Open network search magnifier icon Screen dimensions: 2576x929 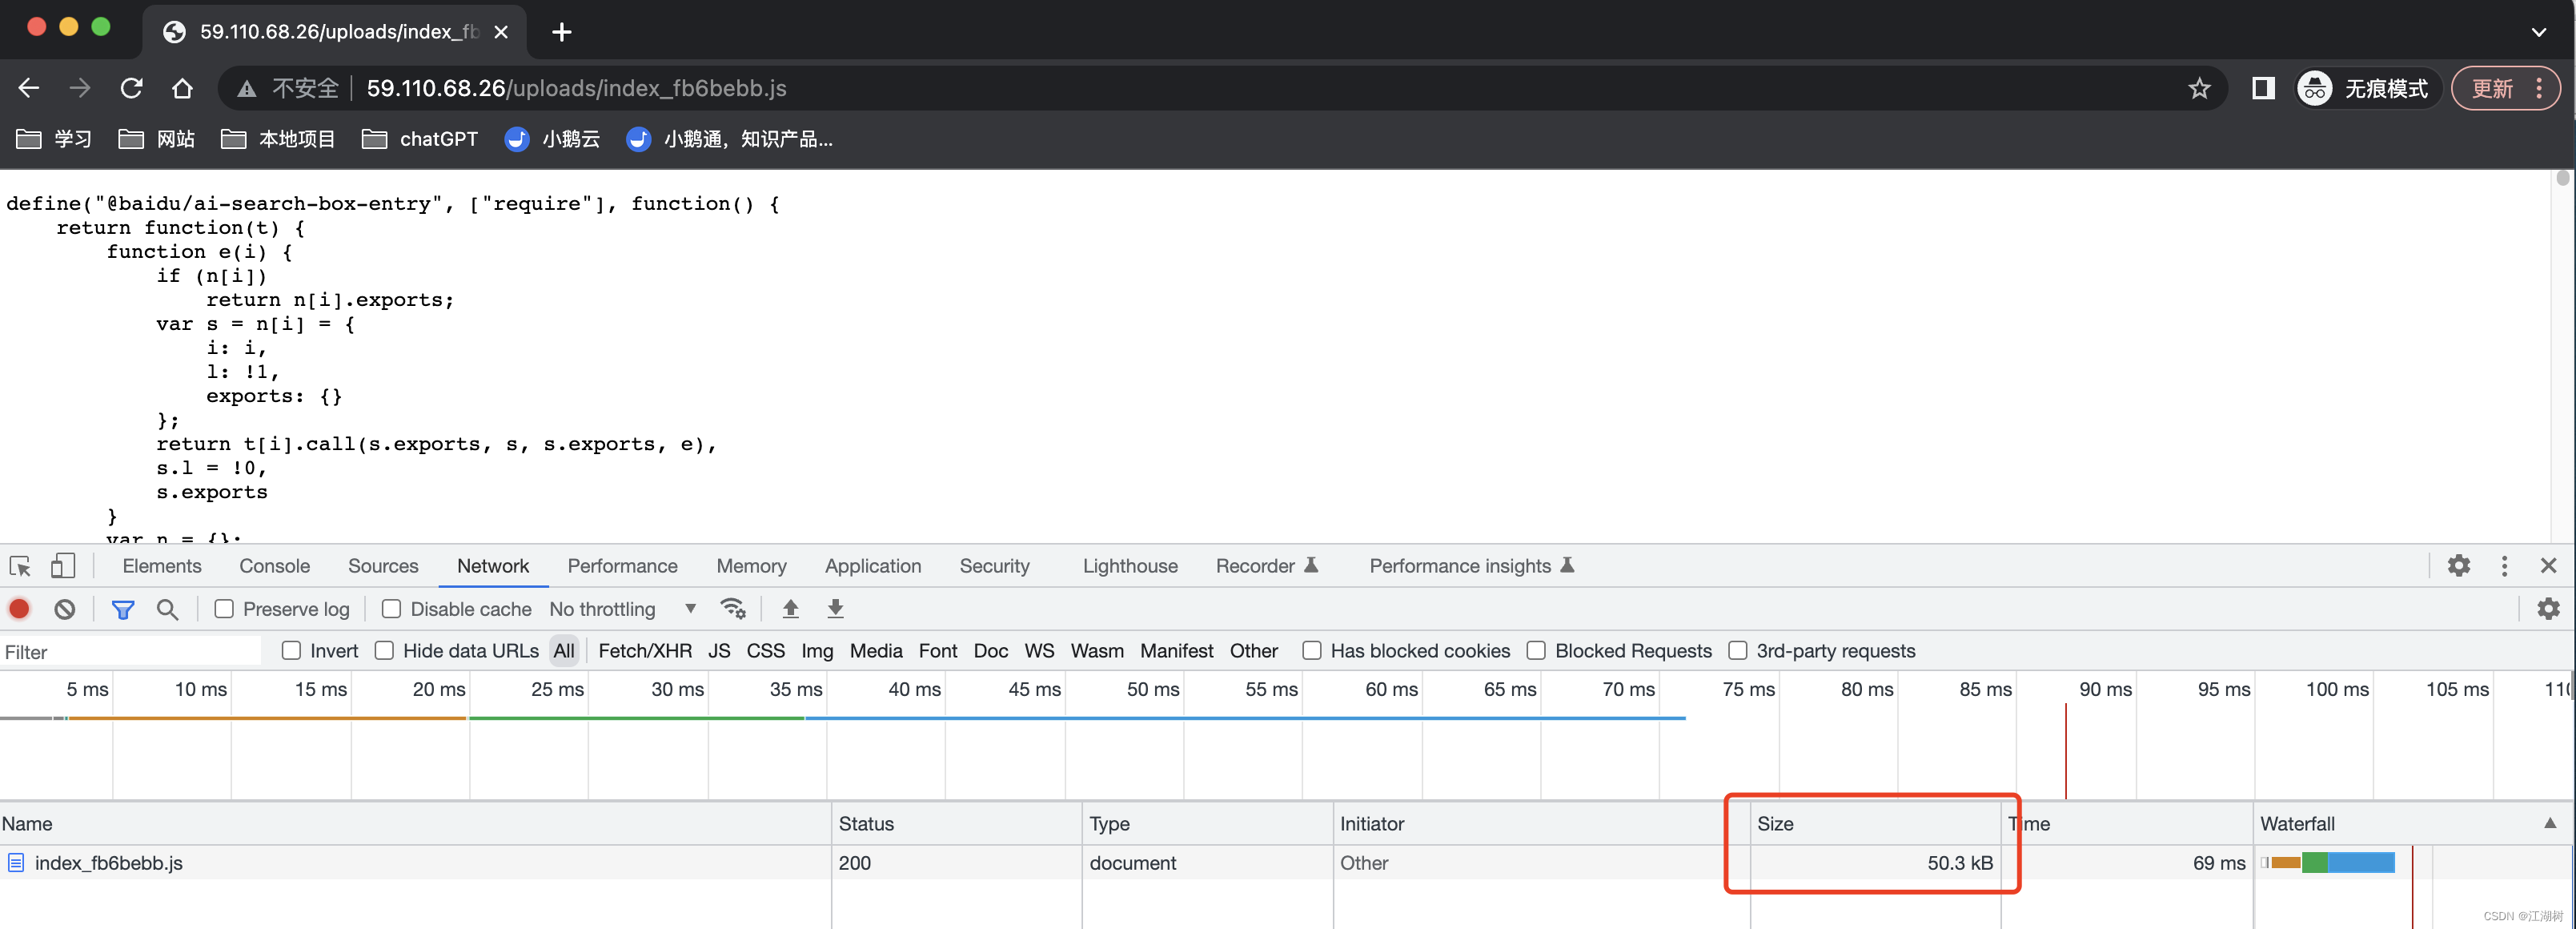[x=167, y=609]
